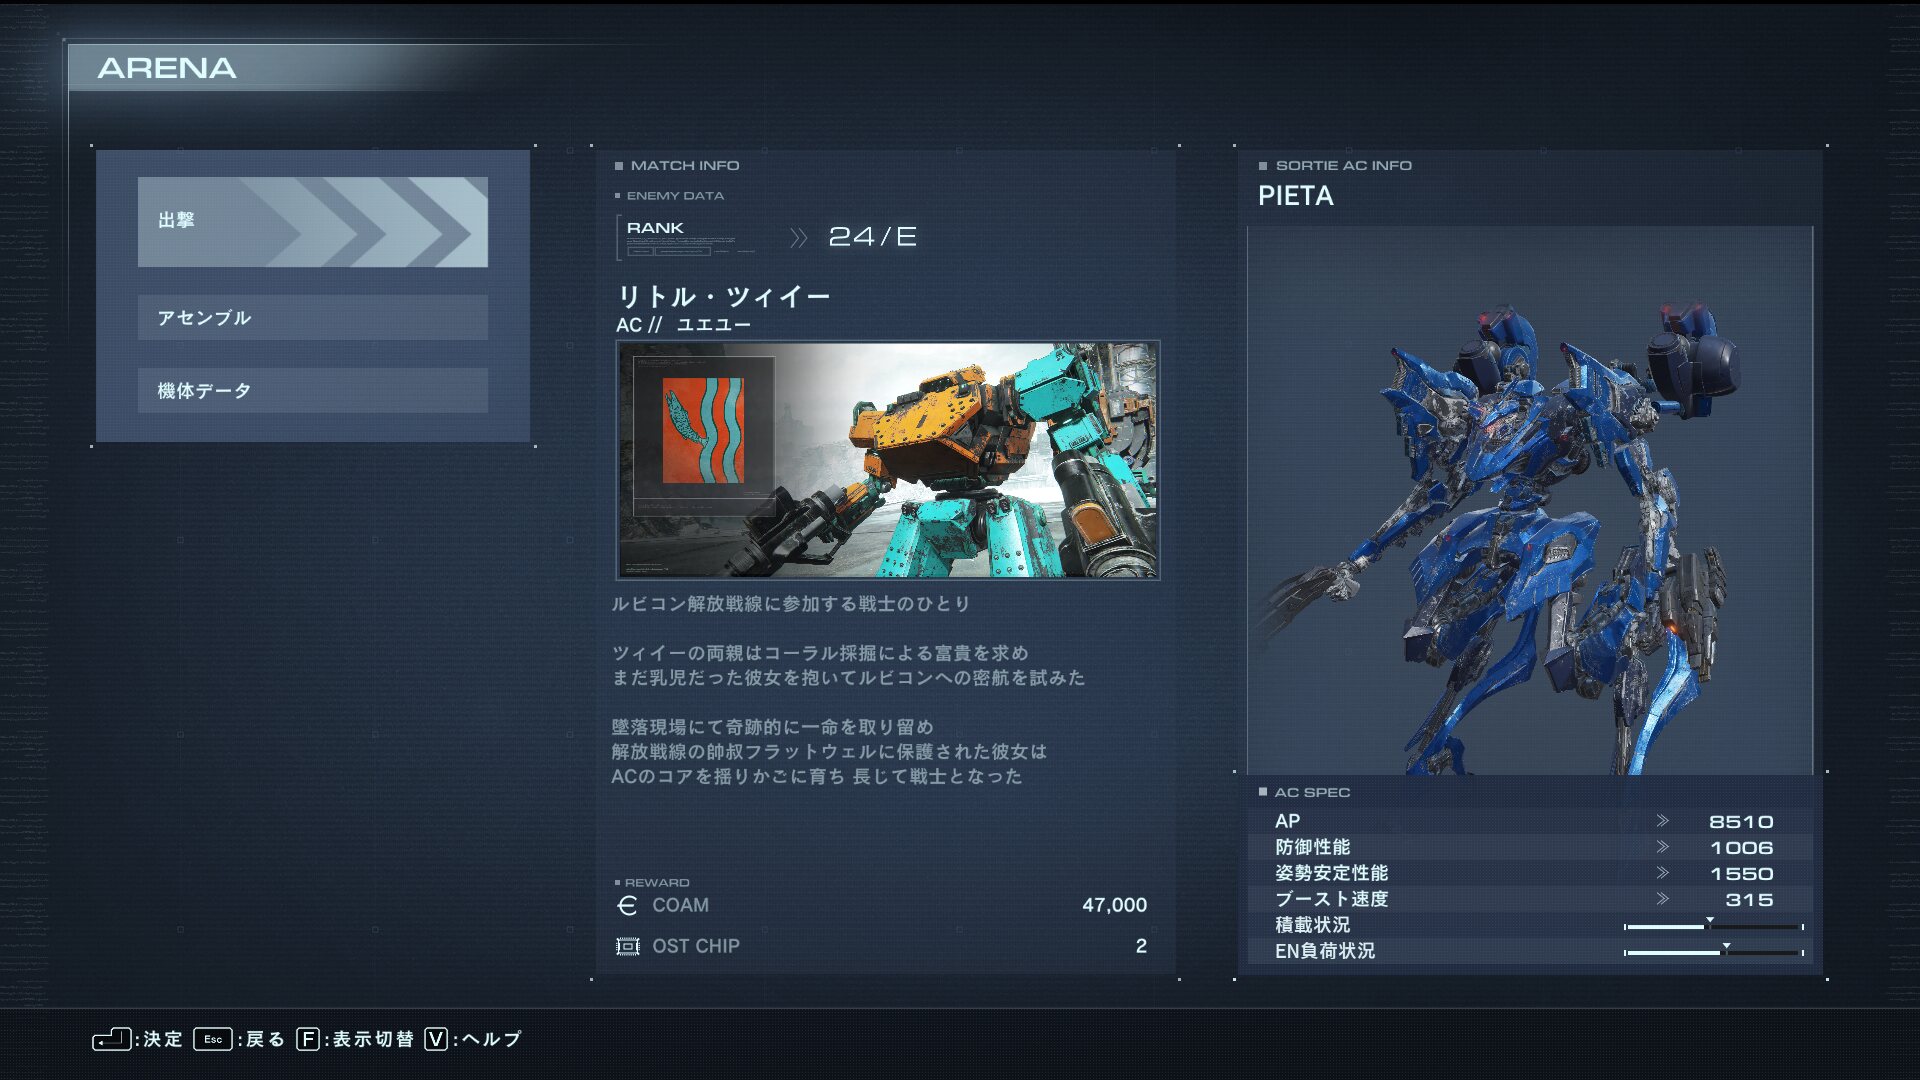Click the ARENA title header
Screen dimensions: 1920x1080
pos(167,68)
